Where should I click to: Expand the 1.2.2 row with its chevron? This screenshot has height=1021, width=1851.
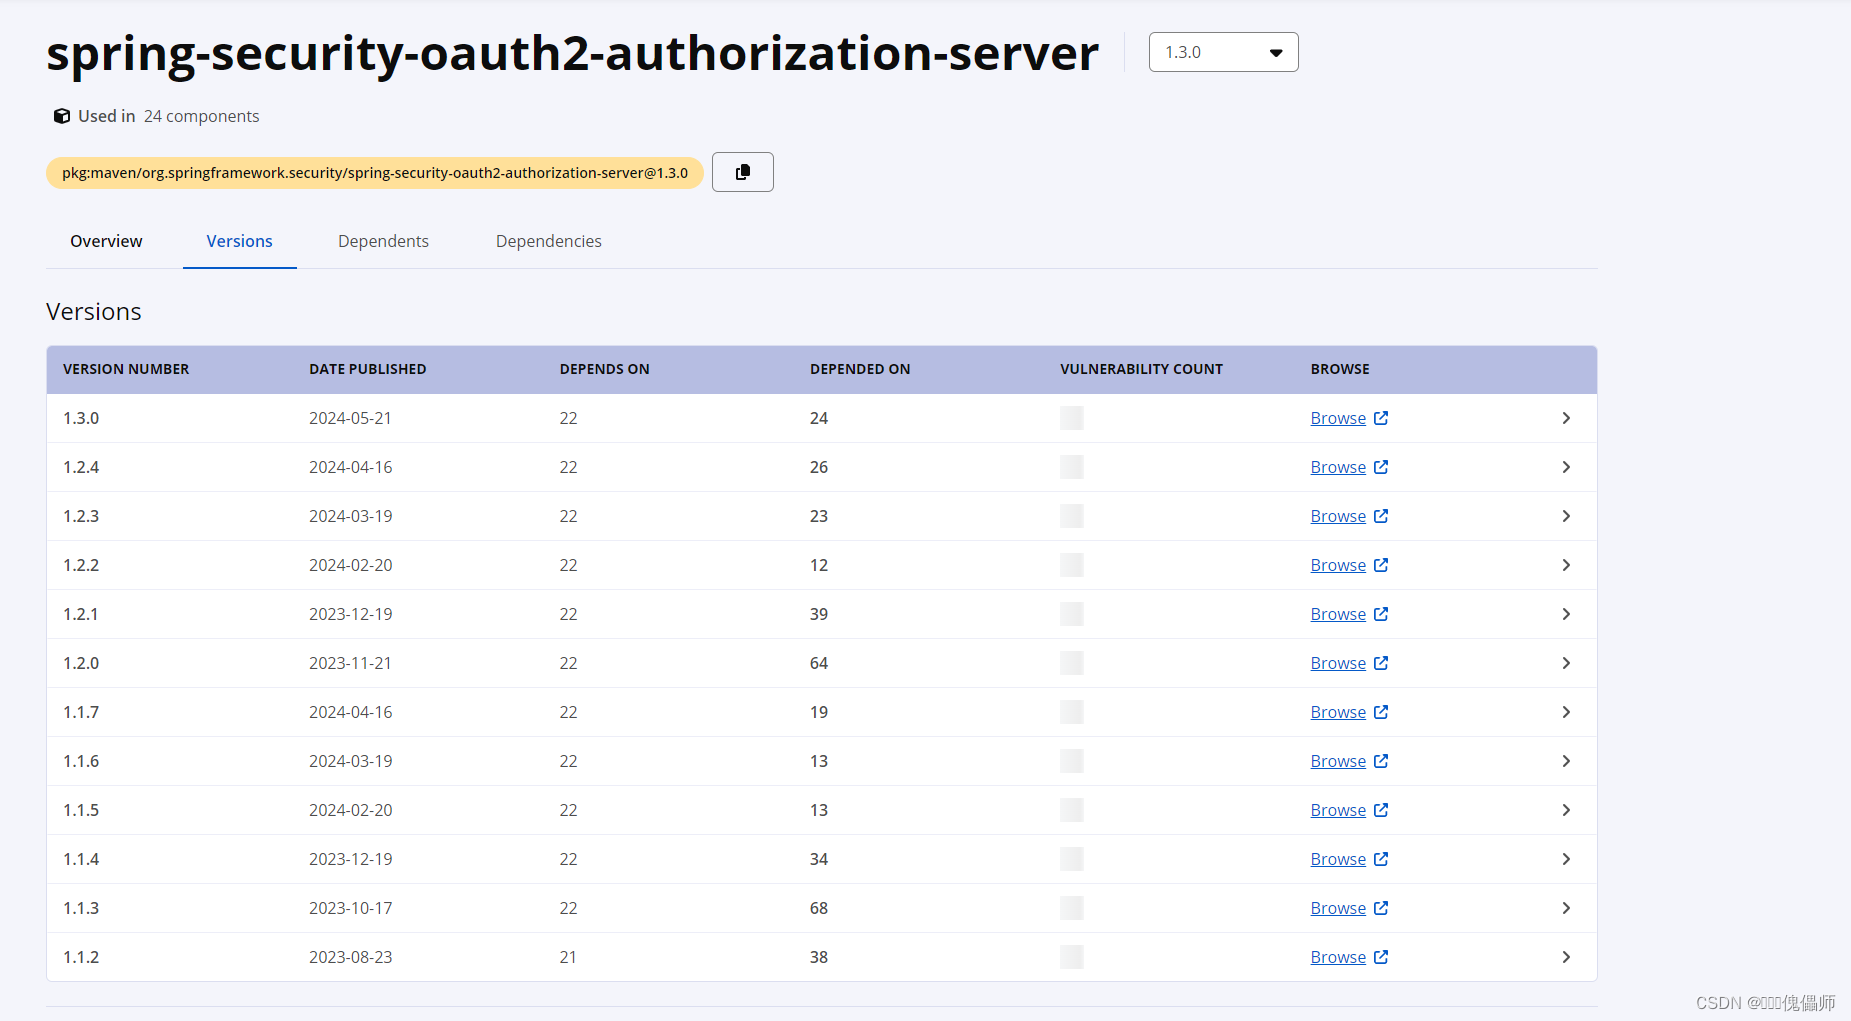pos(1566,565)
